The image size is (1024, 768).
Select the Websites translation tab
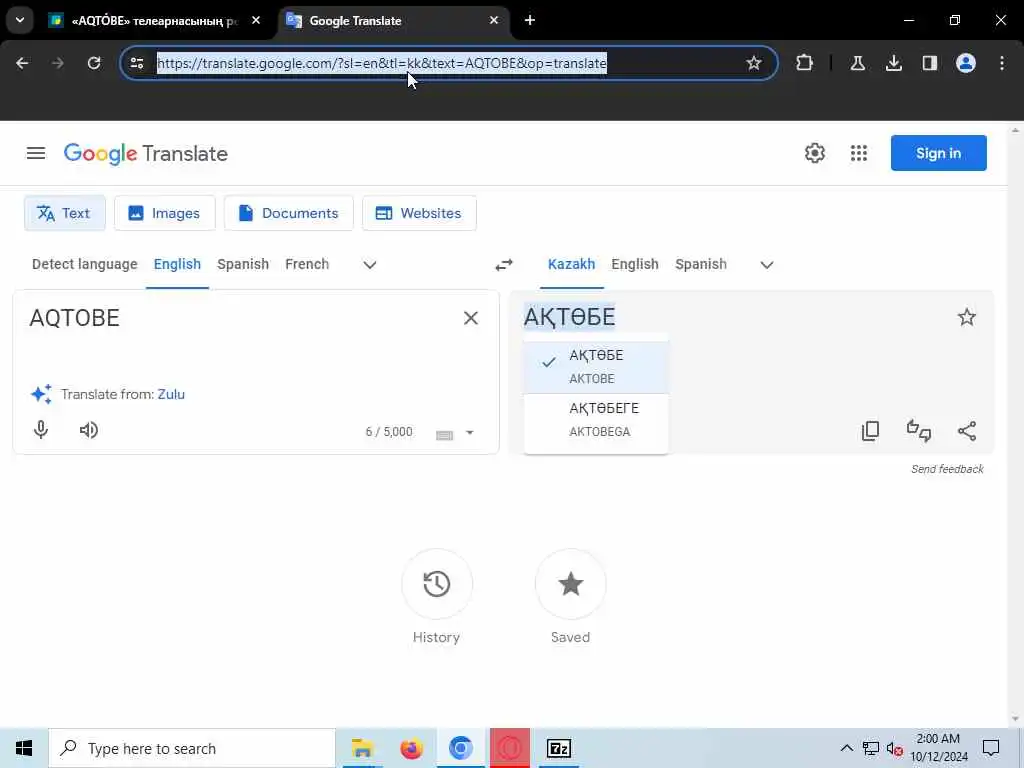click(419, 213)
